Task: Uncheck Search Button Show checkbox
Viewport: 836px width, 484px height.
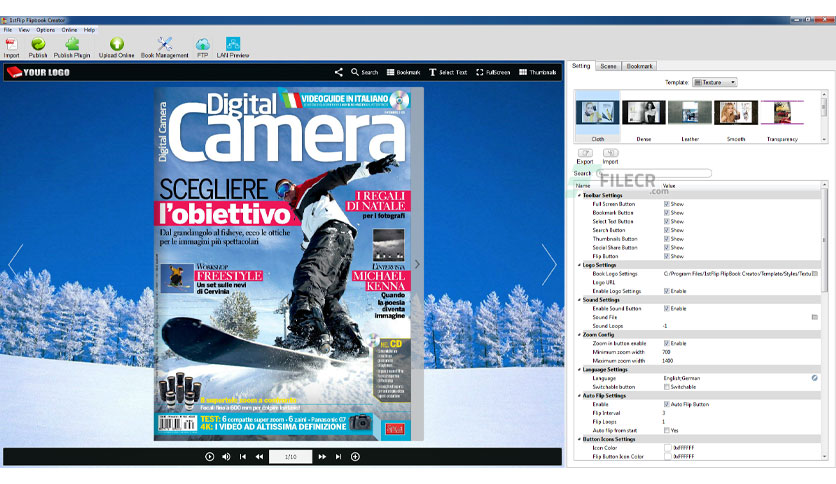Action: click(x=666, y=230)
